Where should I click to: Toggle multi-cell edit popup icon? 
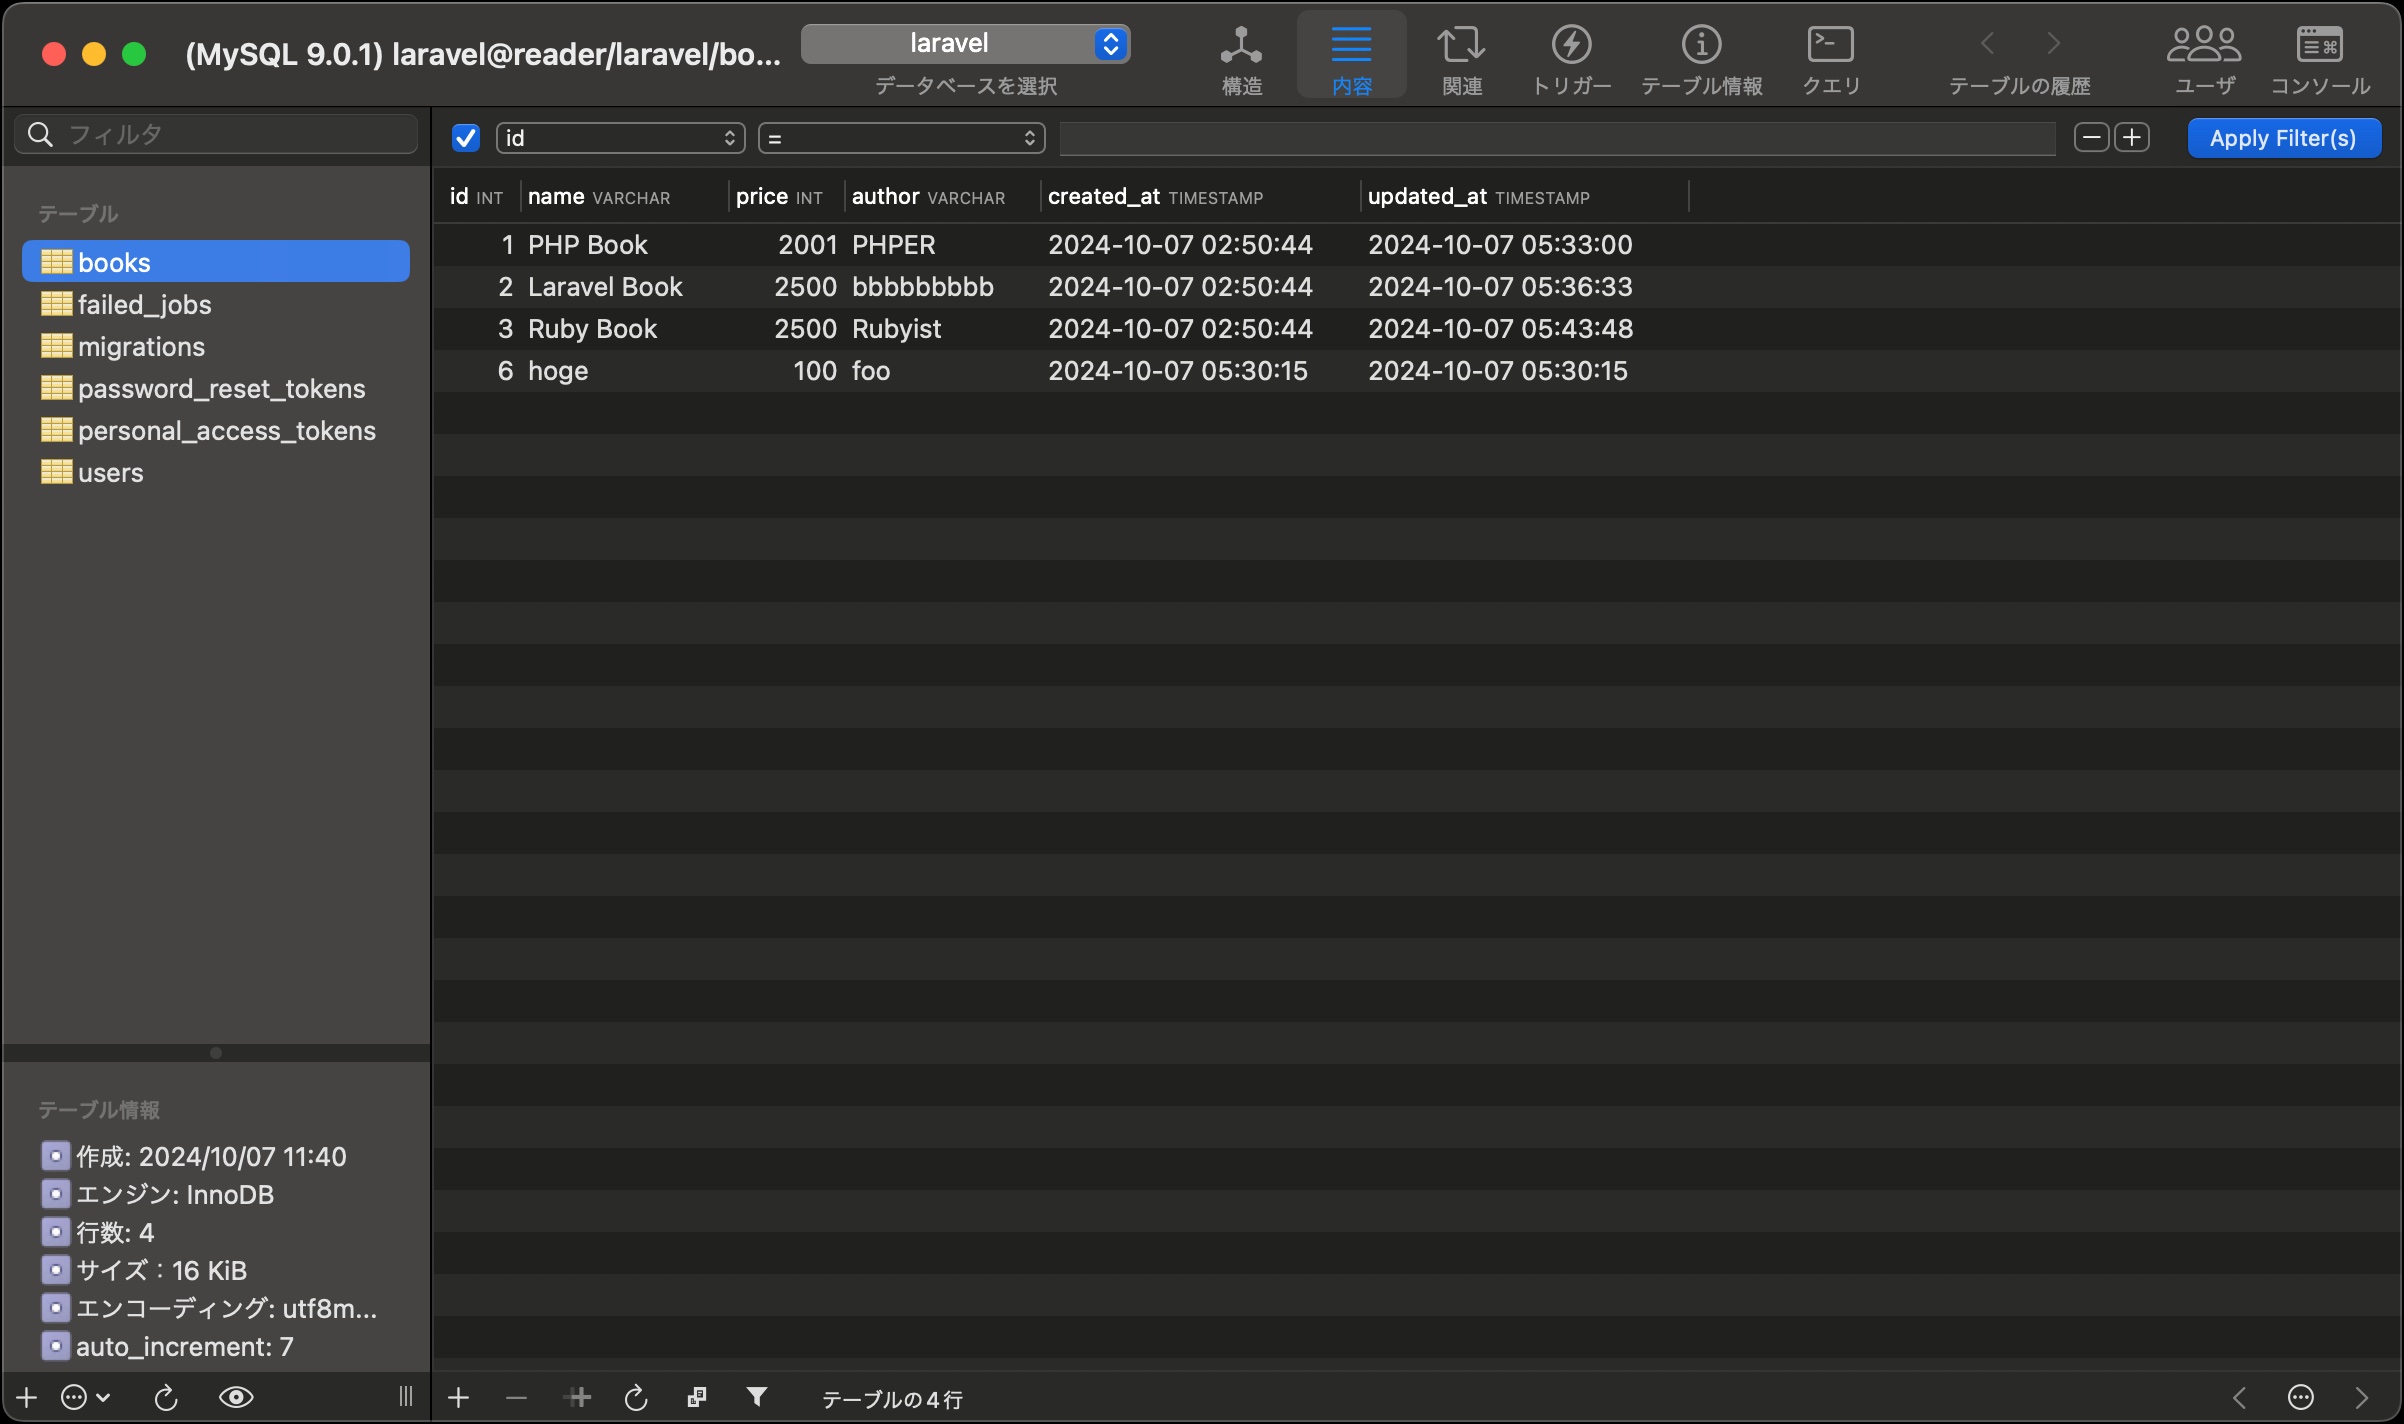[697, 1397]
